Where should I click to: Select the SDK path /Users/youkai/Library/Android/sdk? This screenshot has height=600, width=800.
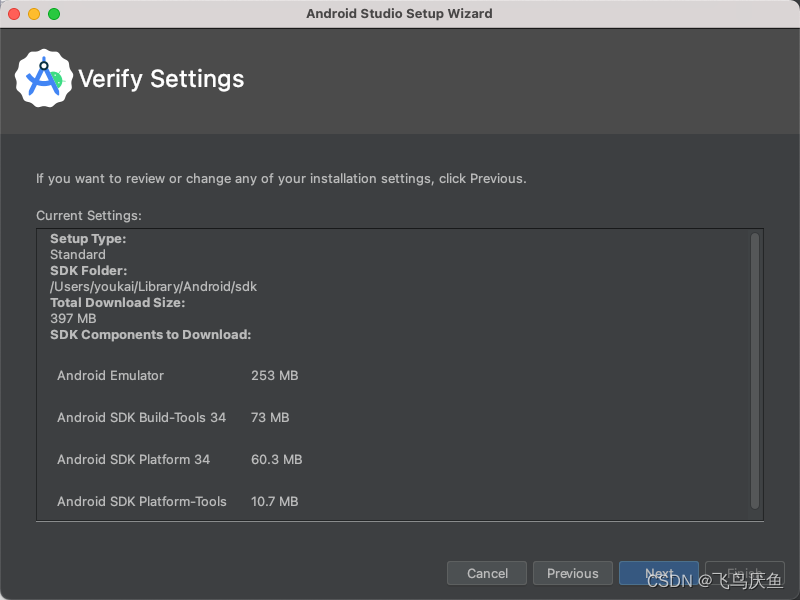click(x=154, y=287)
